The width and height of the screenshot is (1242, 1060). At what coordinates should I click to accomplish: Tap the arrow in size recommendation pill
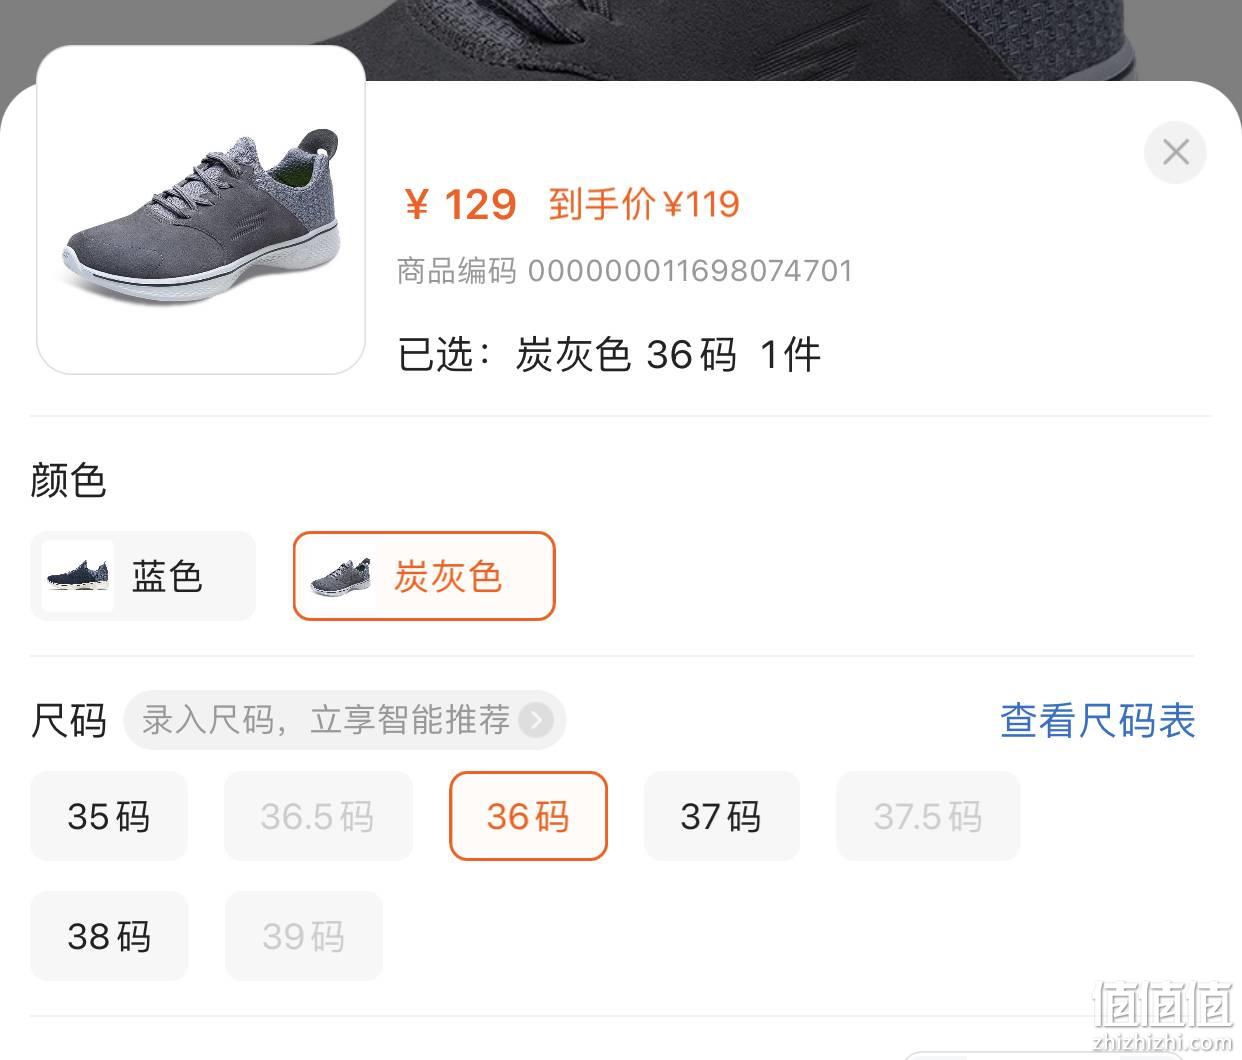(x=536, y=720)
